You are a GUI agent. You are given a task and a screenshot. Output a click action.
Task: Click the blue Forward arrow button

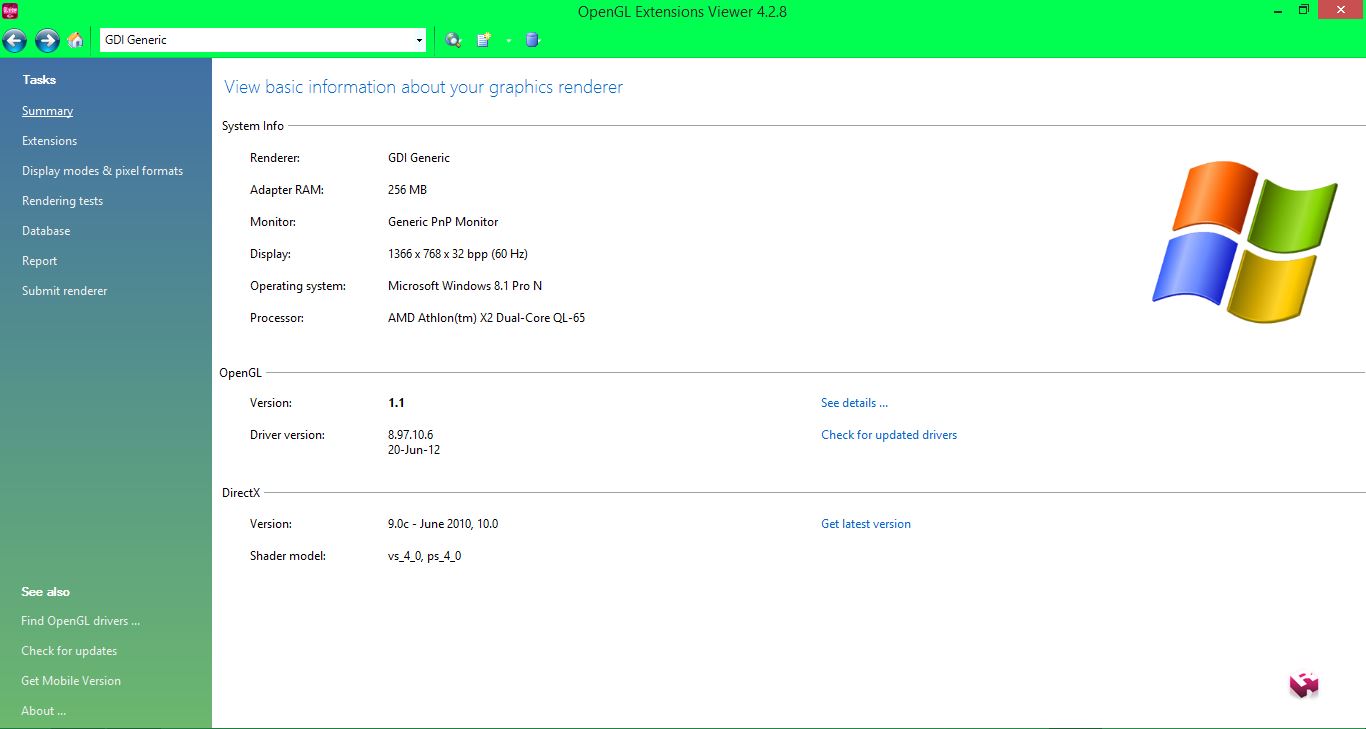(46, 40)
